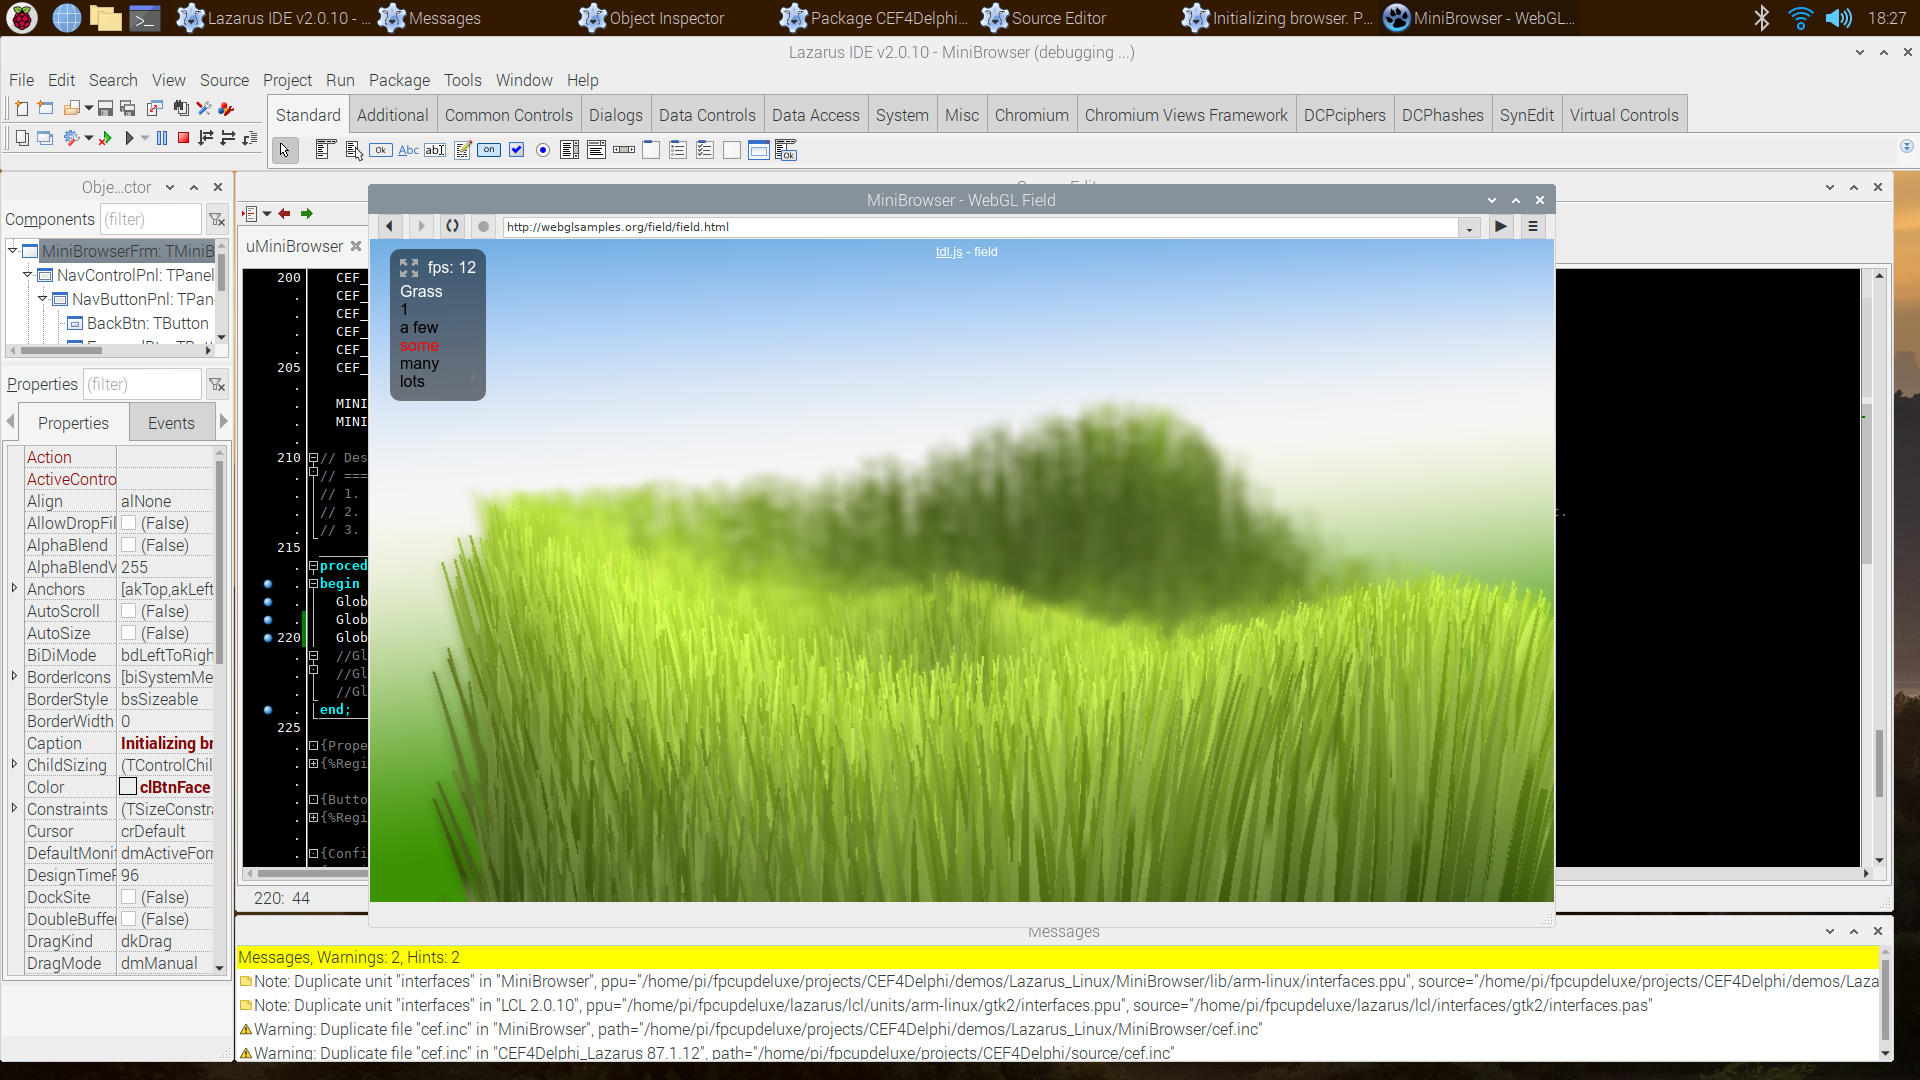Pick TPopupMenu component from palette
This screenshot has height=1080, width=1920.
(353, 150)
